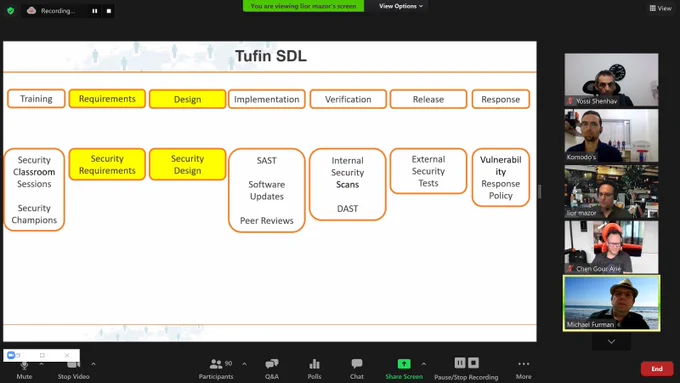Expand the video options arrow
This screenshot has height=383, width=680.
coord(93,364)
